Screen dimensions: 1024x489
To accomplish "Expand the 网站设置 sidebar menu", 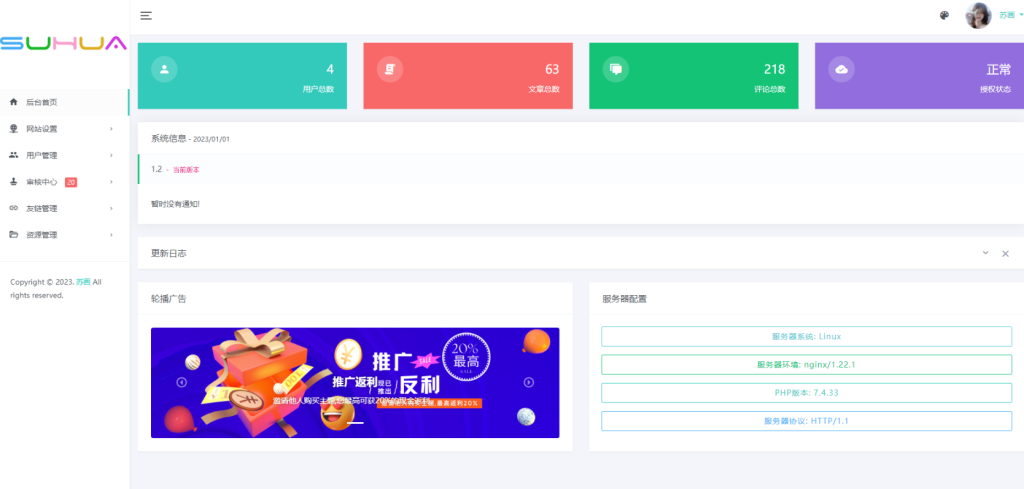I will click(65, 129).
